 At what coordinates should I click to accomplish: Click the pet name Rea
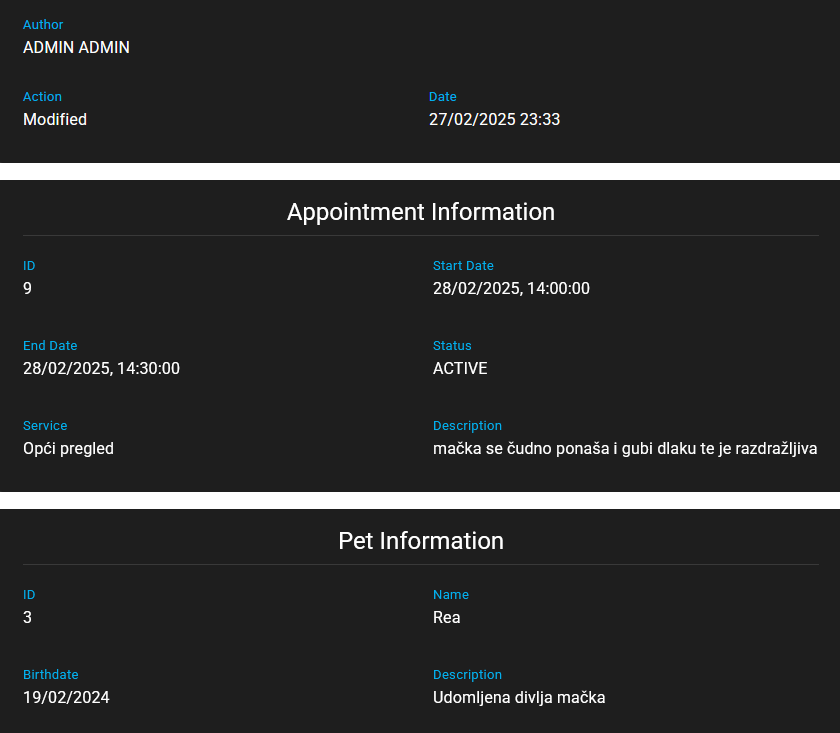(x=446, y=617)
